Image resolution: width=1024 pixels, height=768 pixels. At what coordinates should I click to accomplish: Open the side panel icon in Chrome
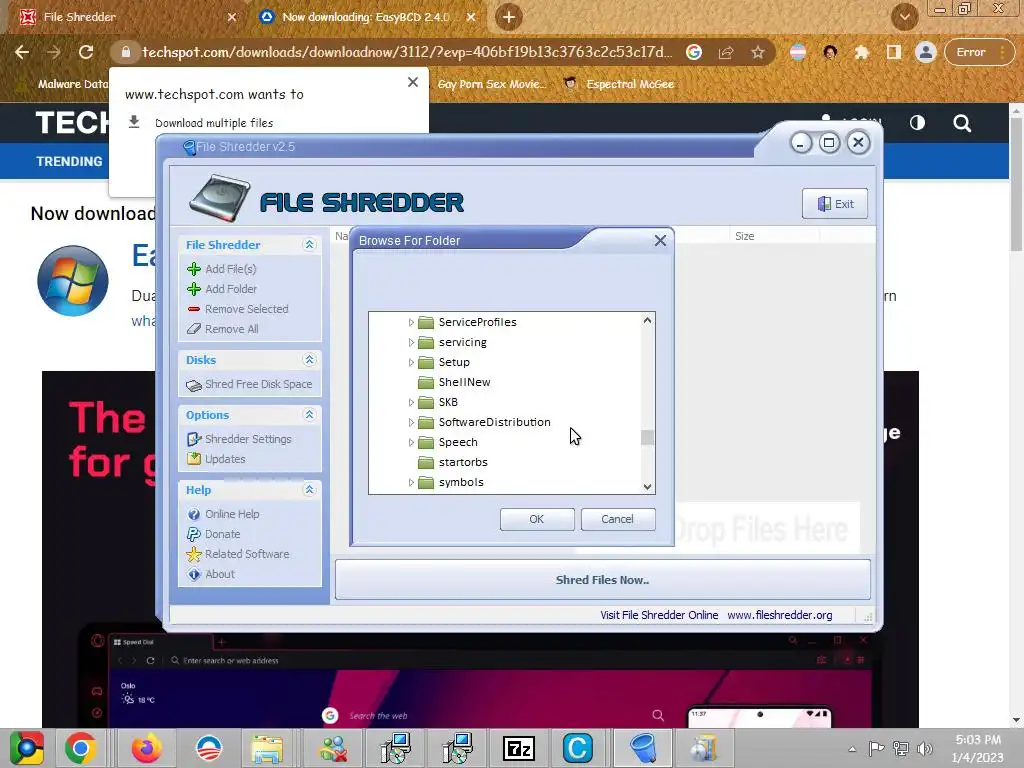pyautogui.click(x=893, y=52)
